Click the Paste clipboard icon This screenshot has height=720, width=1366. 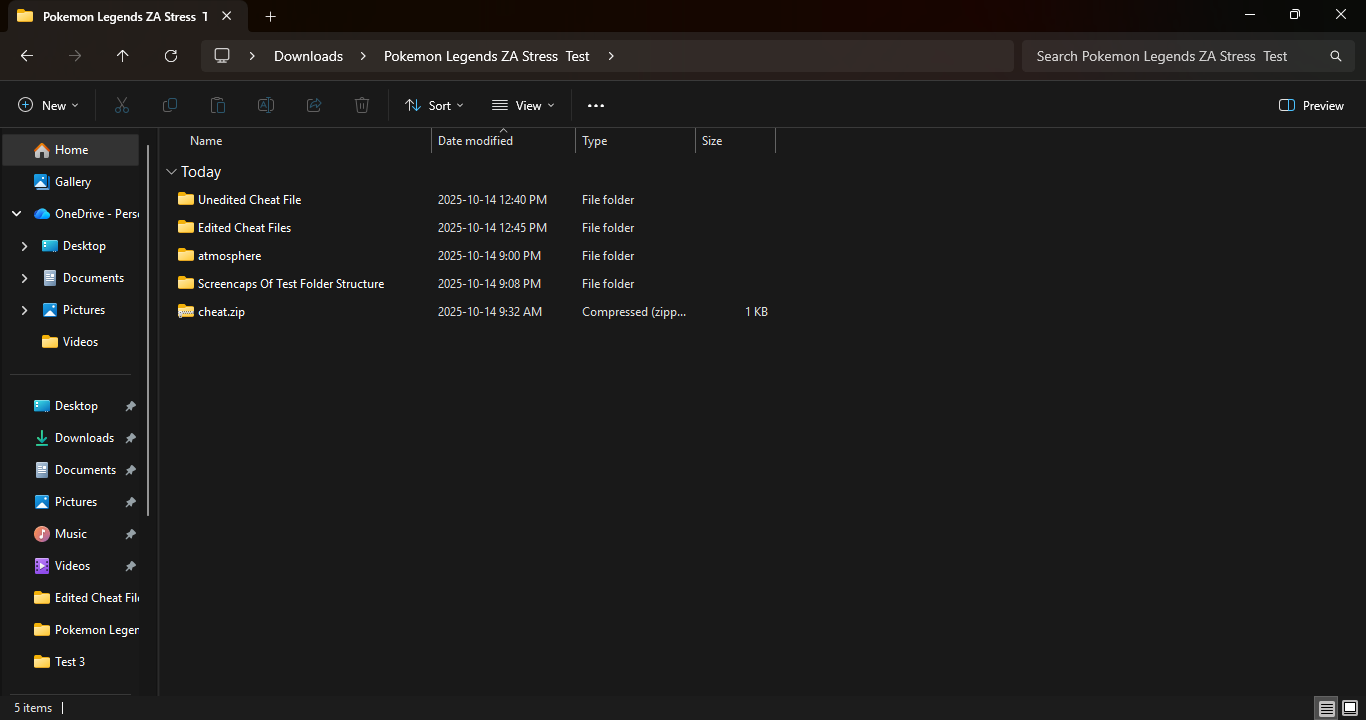[218, 105]
